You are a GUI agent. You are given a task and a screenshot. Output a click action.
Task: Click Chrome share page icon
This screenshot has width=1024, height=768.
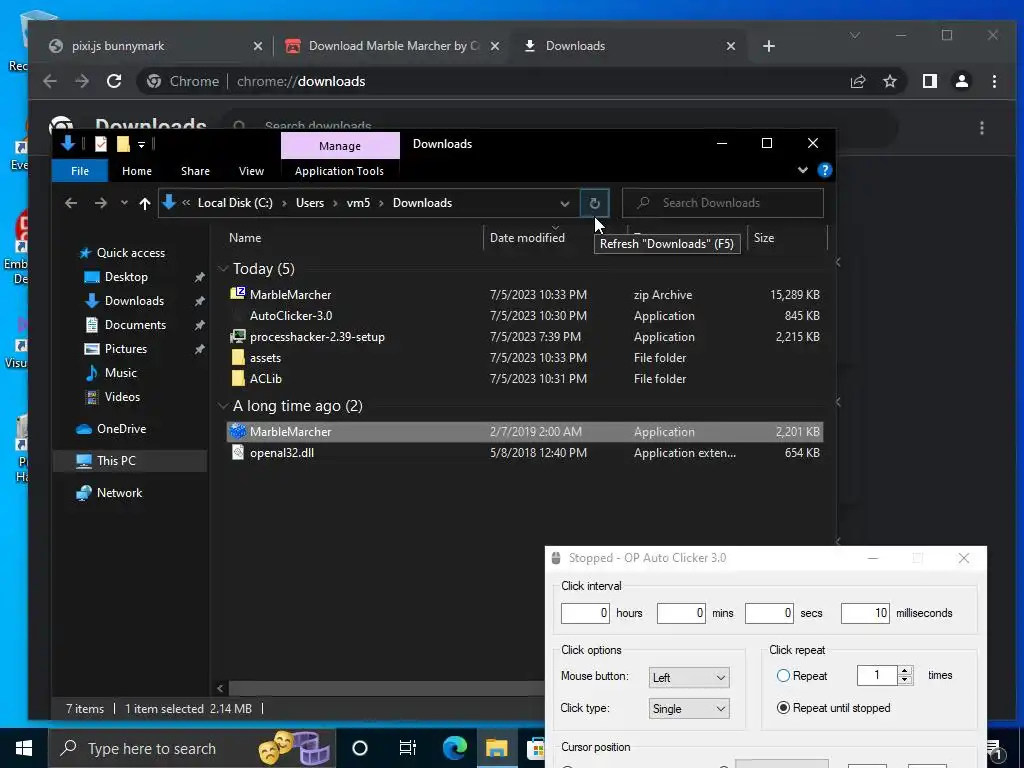tap(857, 81)
